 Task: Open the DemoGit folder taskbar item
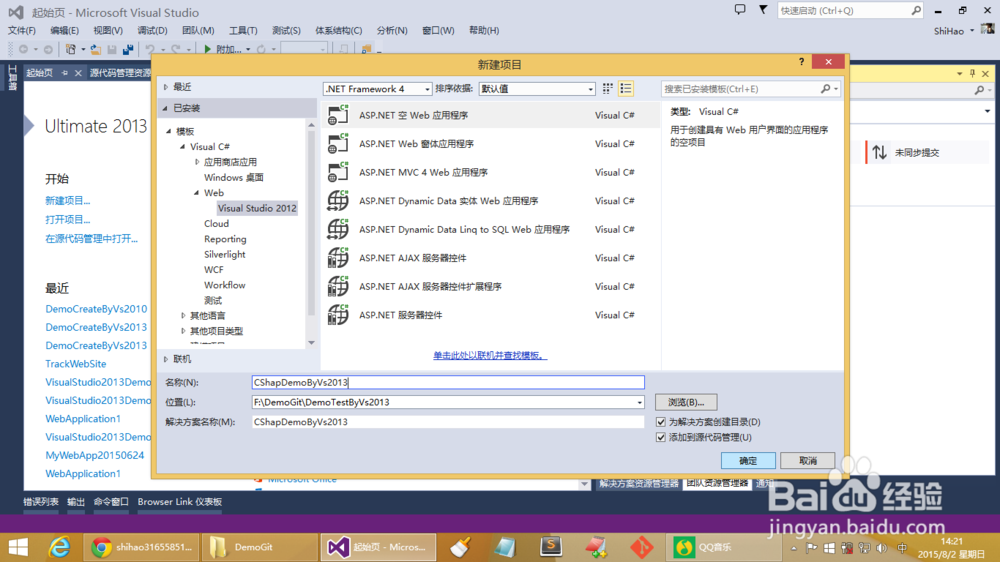(259, 547)
